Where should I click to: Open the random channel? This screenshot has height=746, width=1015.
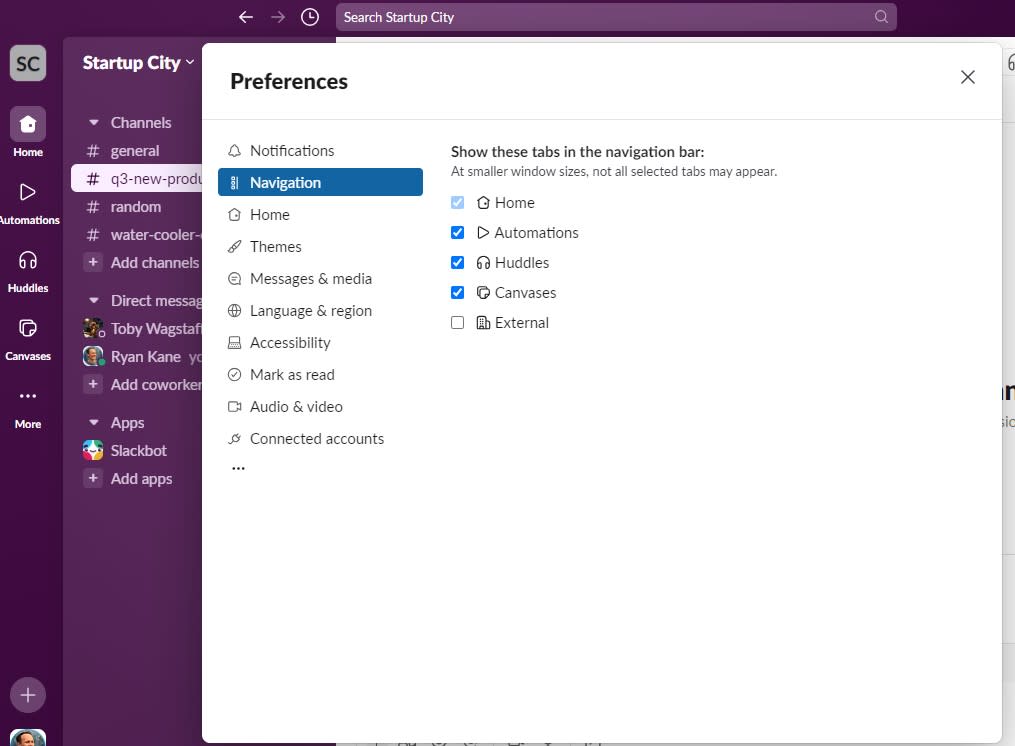[x=137, y=207]
